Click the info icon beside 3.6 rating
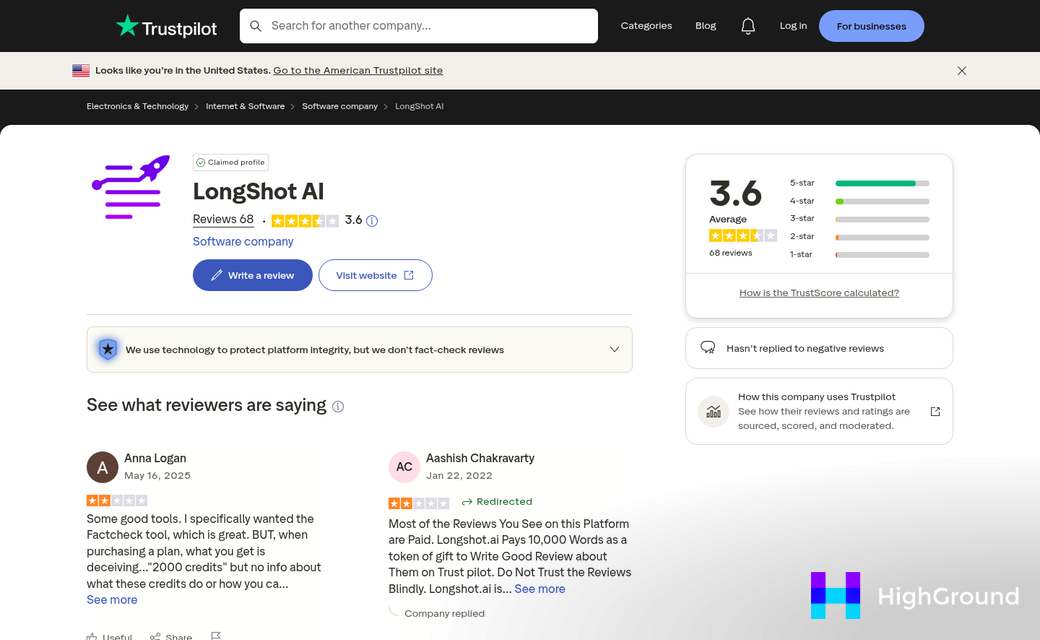This screenshot has width=1040, height=640. (372, 221)
